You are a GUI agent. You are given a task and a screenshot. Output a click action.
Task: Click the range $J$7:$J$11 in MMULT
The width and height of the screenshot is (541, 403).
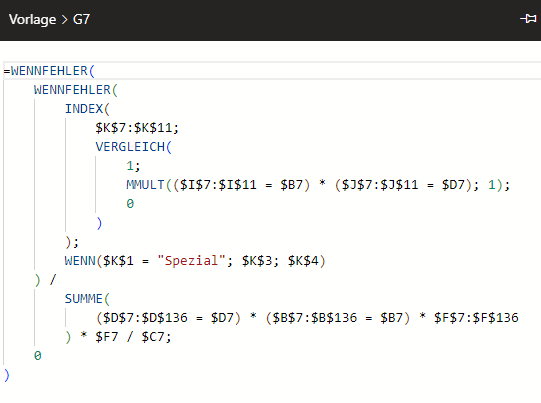(x=380, y=185)
